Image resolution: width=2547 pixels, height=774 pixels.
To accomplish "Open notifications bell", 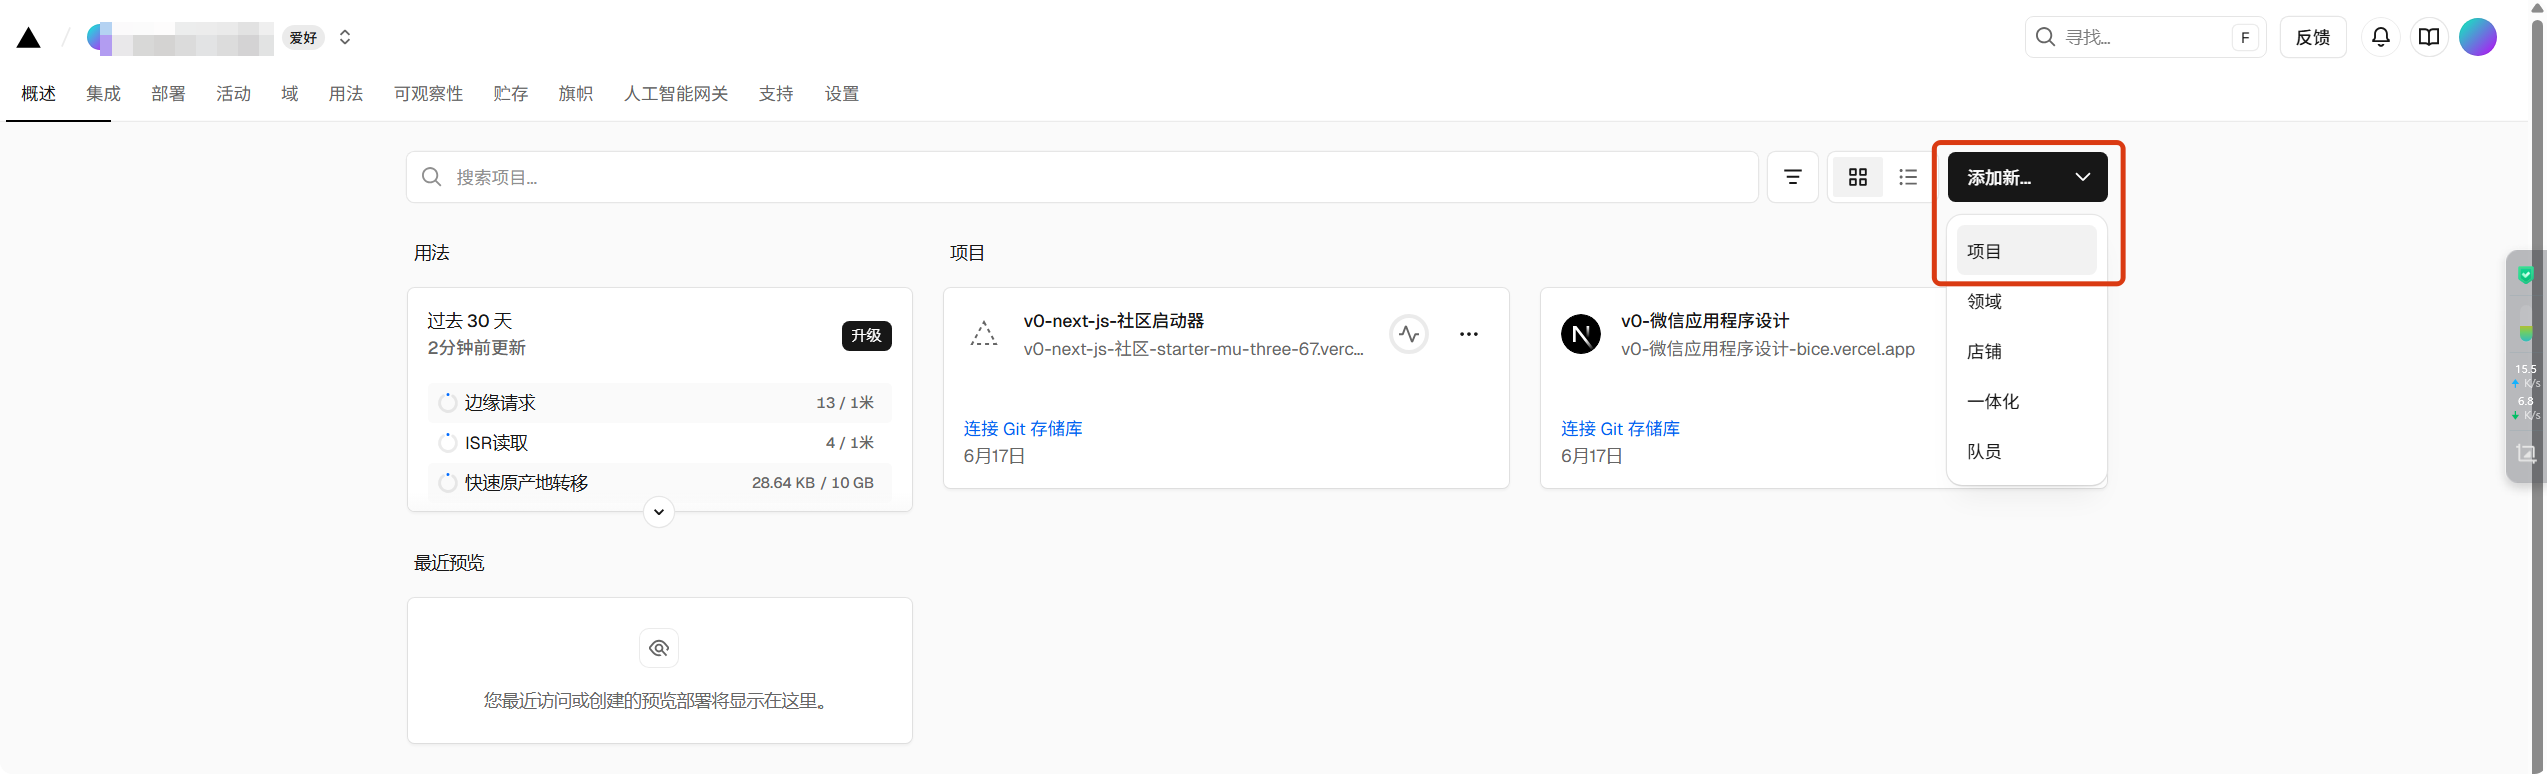I will (x=2381, y=37).
